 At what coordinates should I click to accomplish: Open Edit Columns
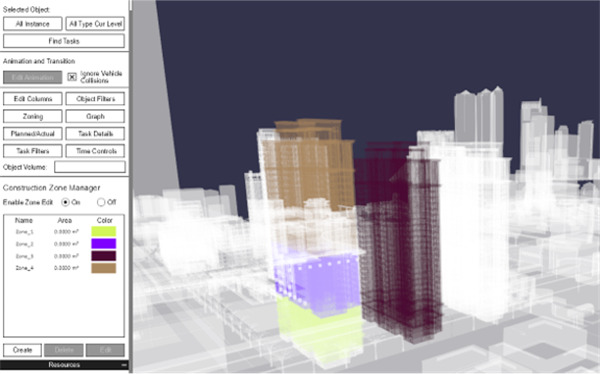tap(33, 99)
